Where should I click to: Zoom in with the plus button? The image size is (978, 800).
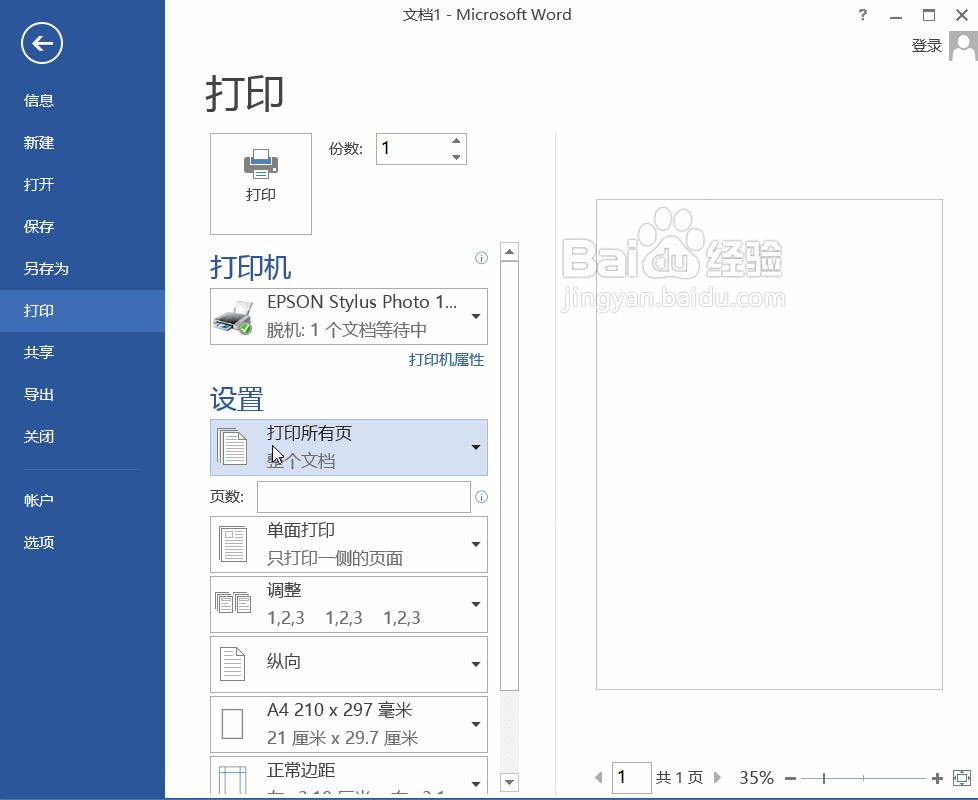pos(937,778)
